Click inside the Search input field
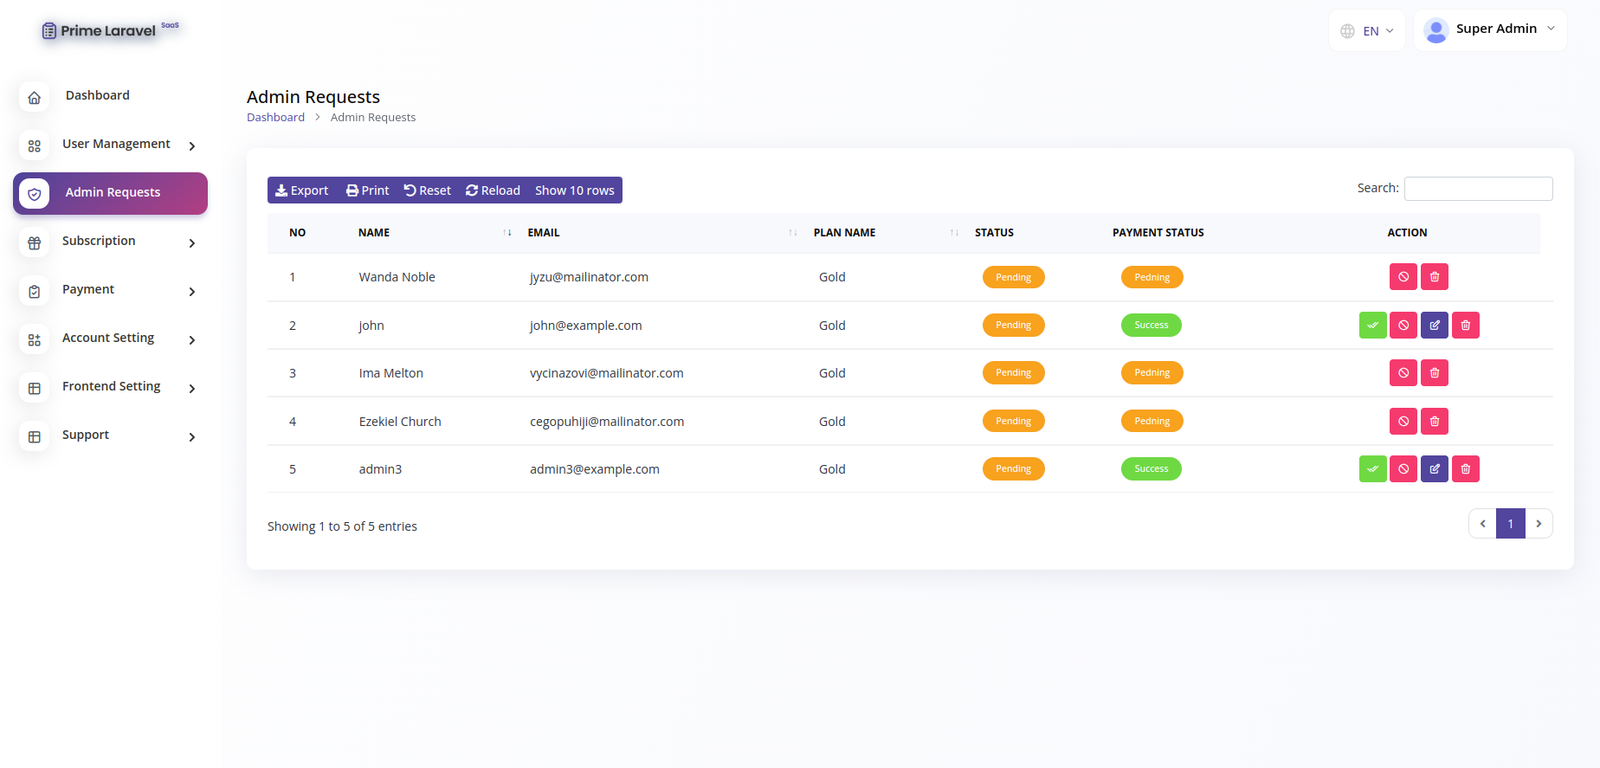This screenshot has width=1600, height=768. pos(1477,189)
